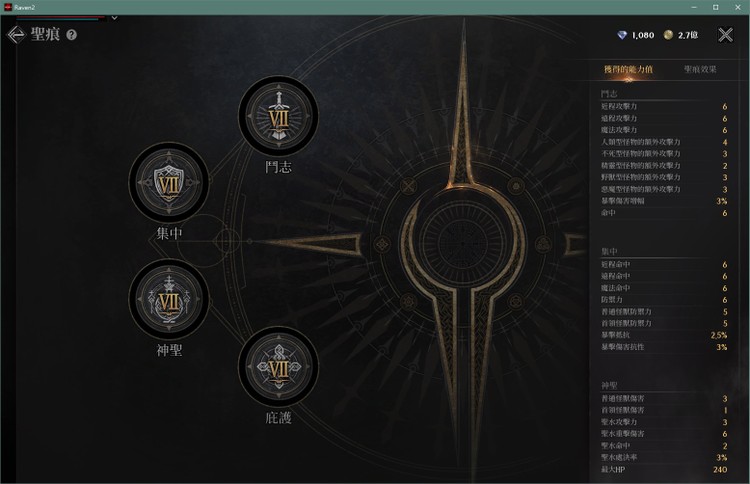Open the question mark help icon
Screen dimensions: 750x484
click(x=72, y=35)
